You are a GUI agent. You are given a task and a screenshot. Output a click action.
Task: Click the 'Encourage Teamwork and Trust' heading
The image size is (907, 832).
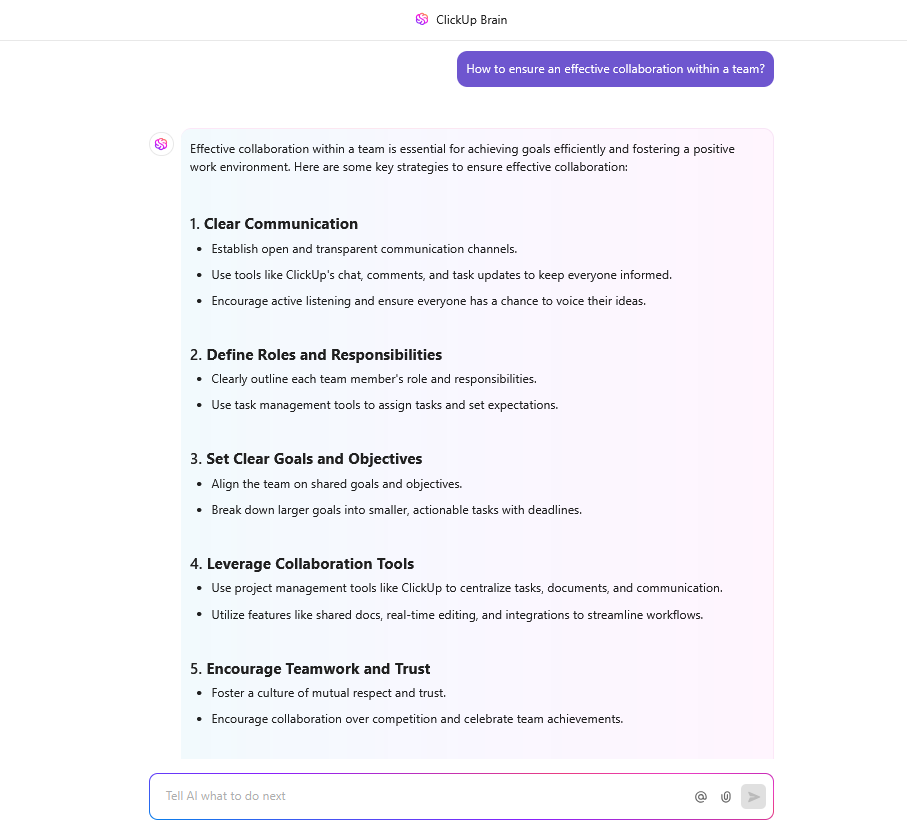tap(318, 669)
